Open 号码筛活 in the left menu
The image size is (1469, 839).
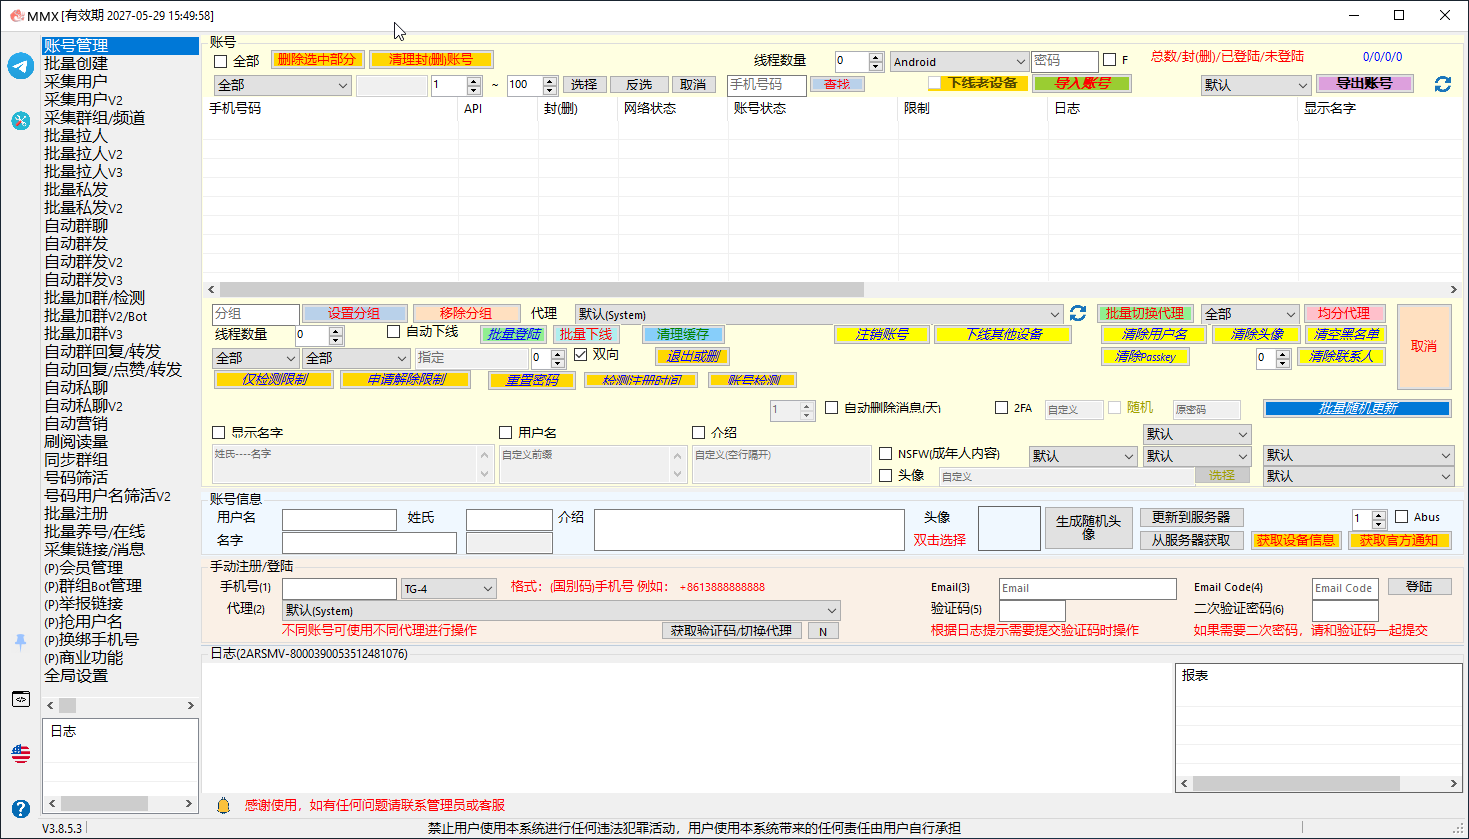click(x=76, y=477)
